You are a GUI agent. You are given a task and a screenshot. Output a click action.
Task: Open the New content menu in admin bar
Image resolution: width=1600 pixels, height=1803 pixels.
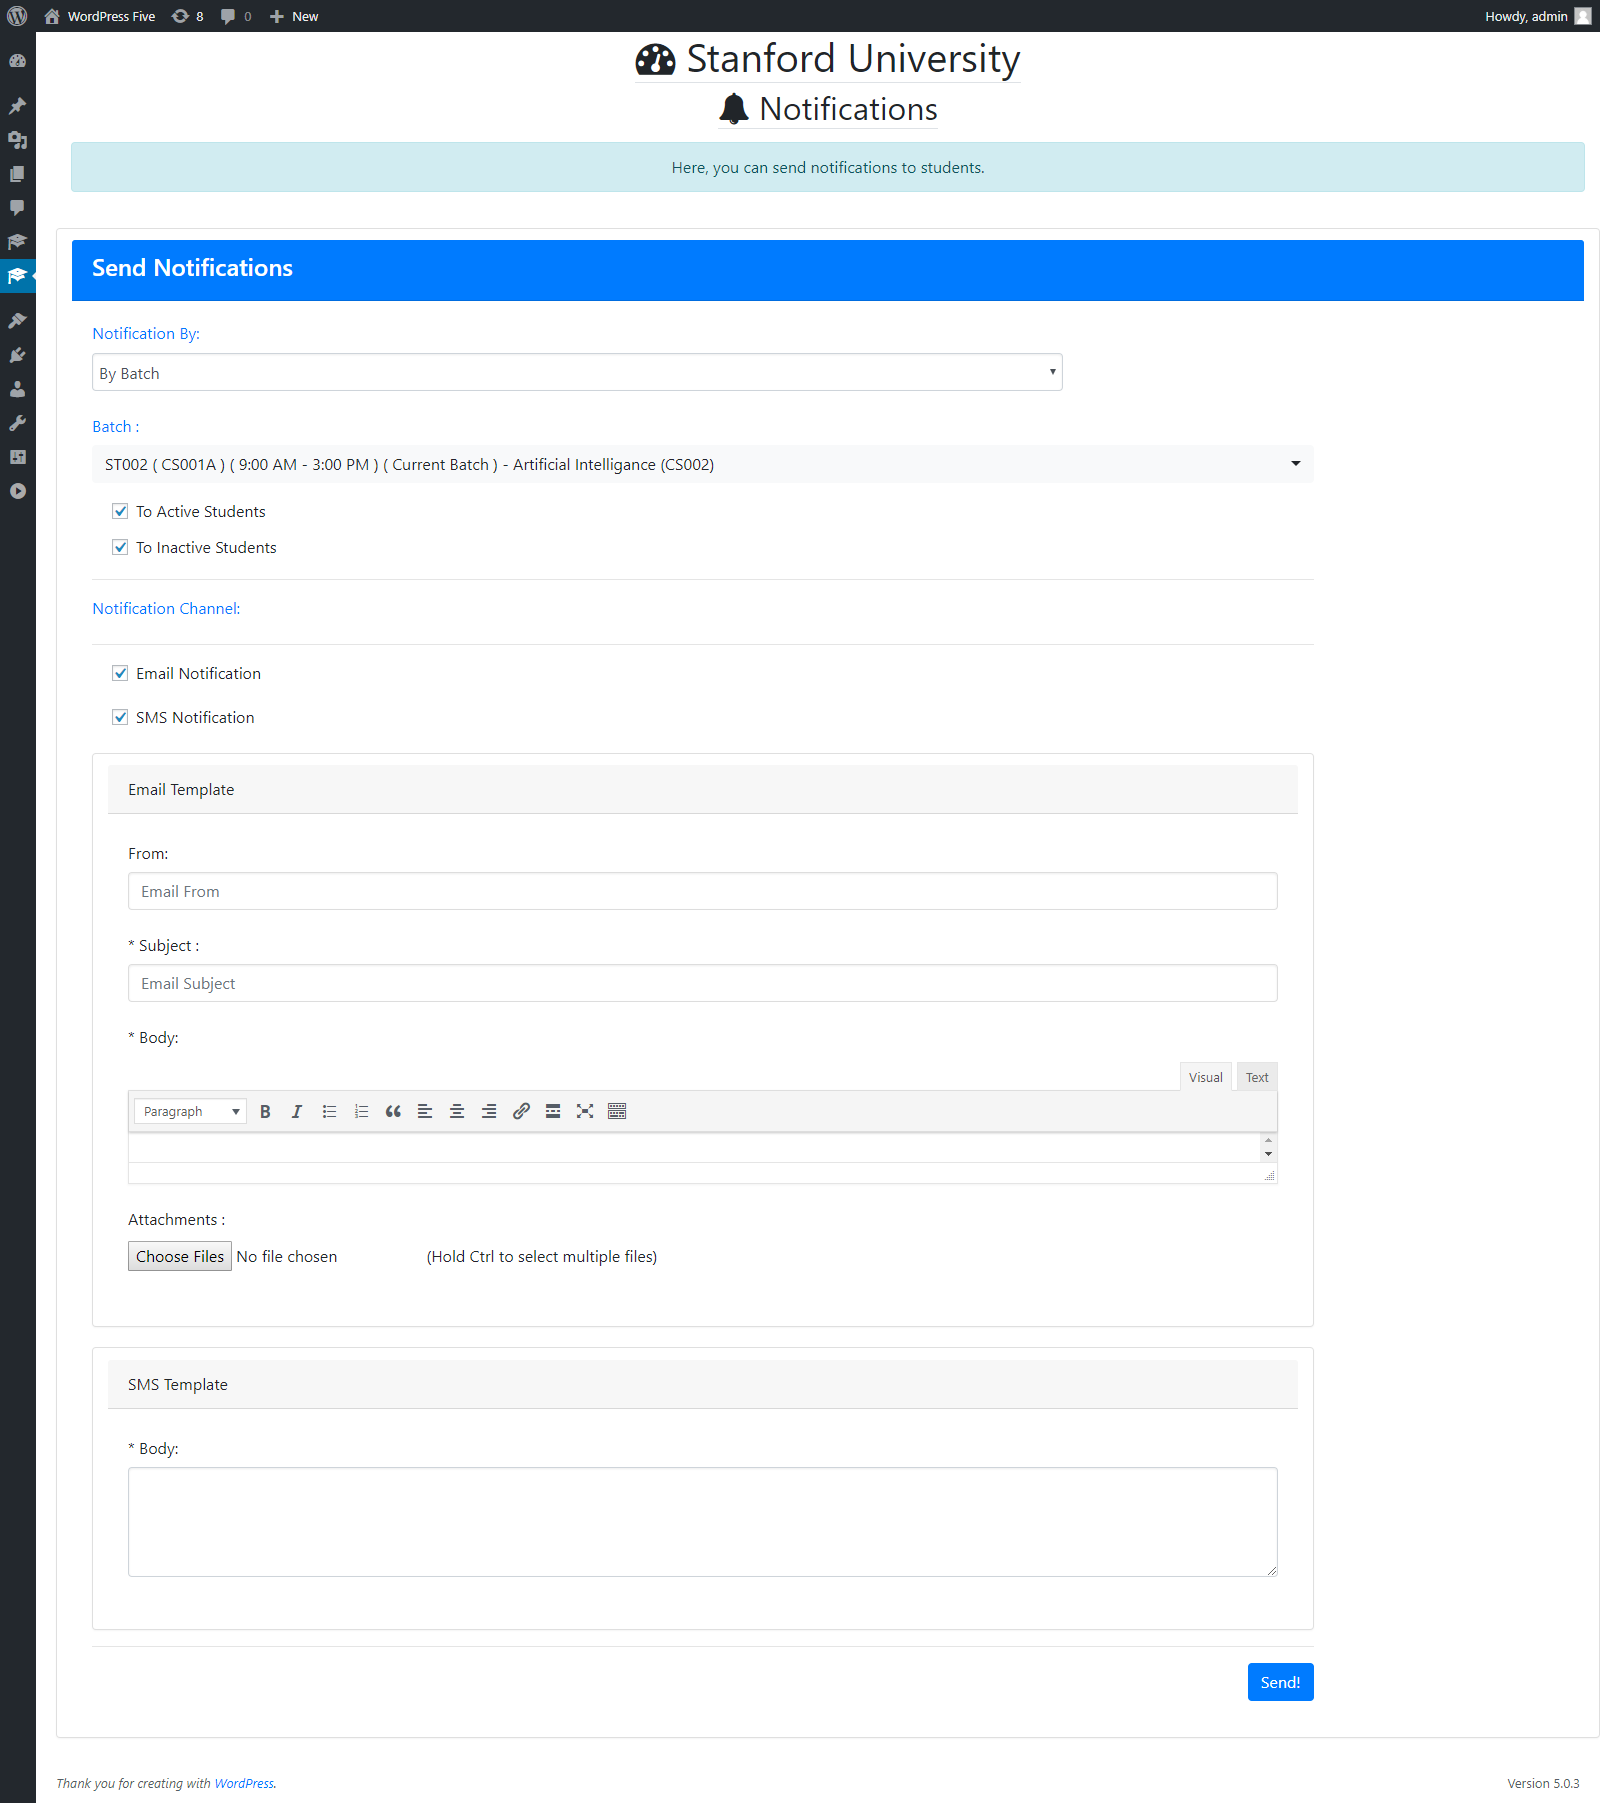[x=294, y=16]
